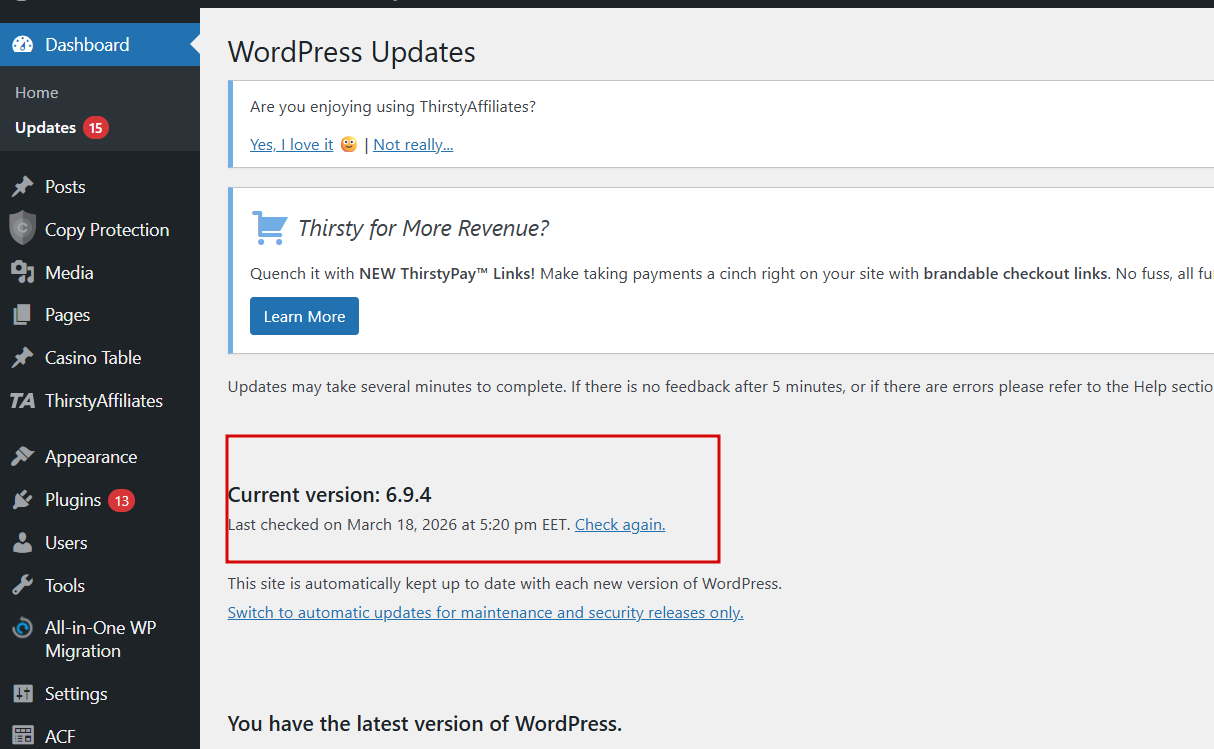Click the 'Current version: 6.9.4' text
The image size is (1214, 749).
pyautogui.click(x=330, y=495)
